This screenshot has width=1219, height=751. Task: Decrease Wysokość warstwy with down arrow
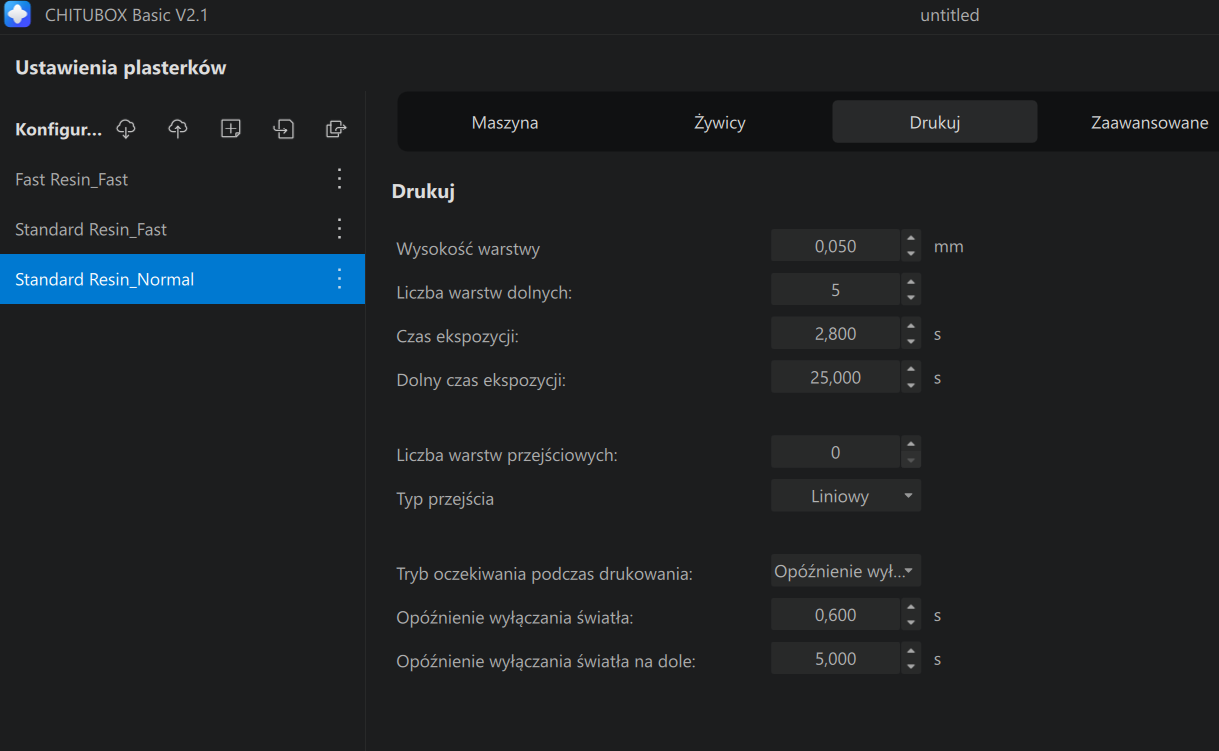pos(910,254)
